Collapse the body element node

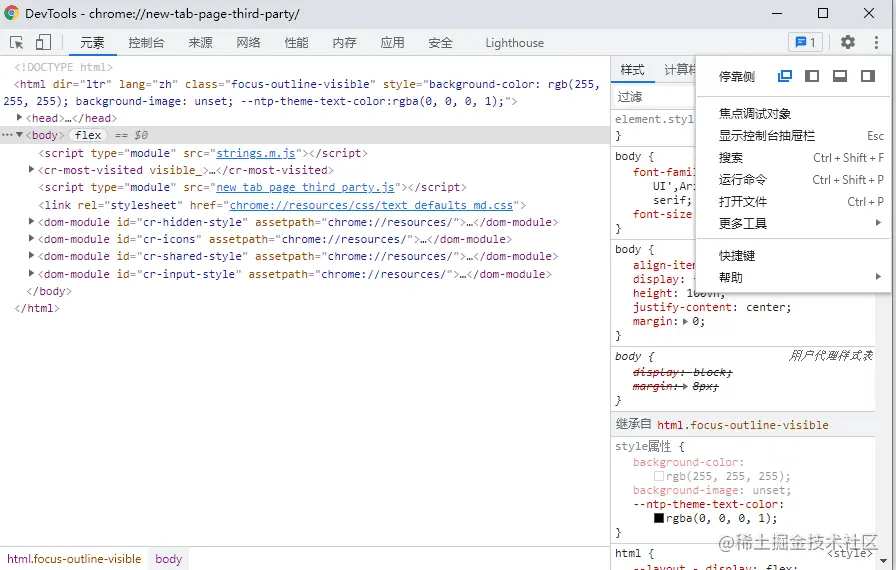tap(19, 135)
